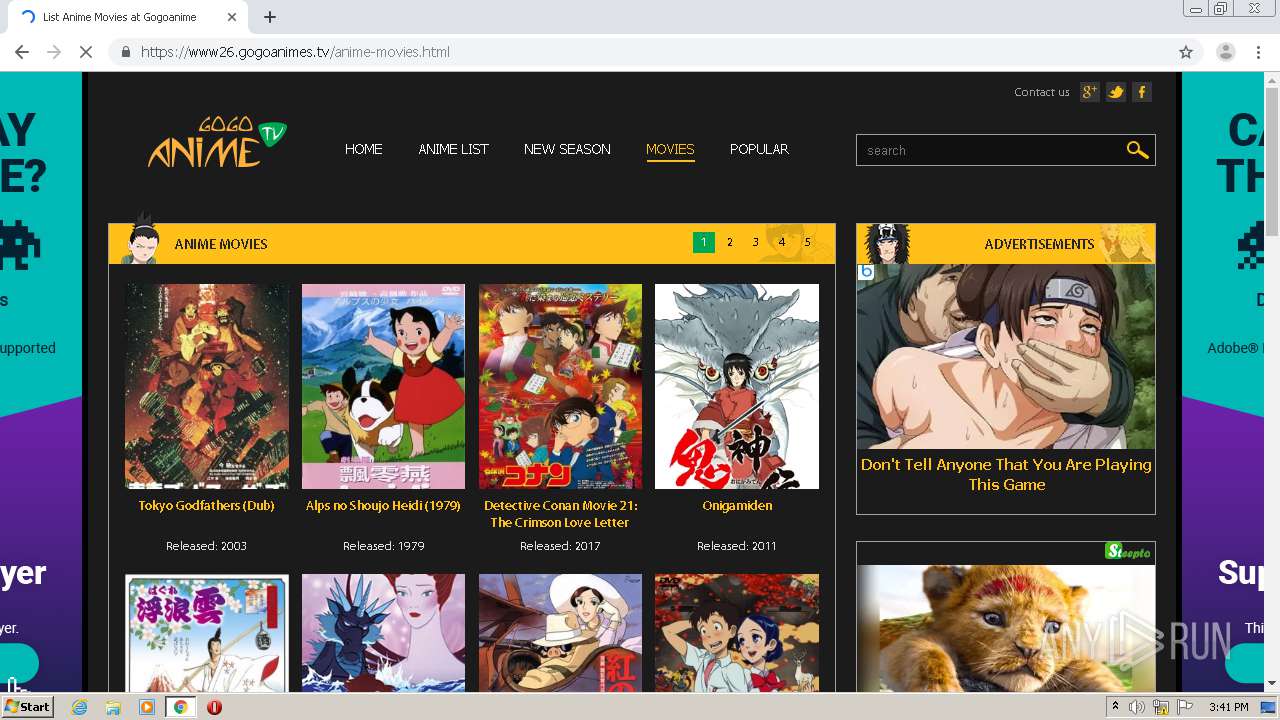Click the lion cub advertisement image

[1006, 627]
